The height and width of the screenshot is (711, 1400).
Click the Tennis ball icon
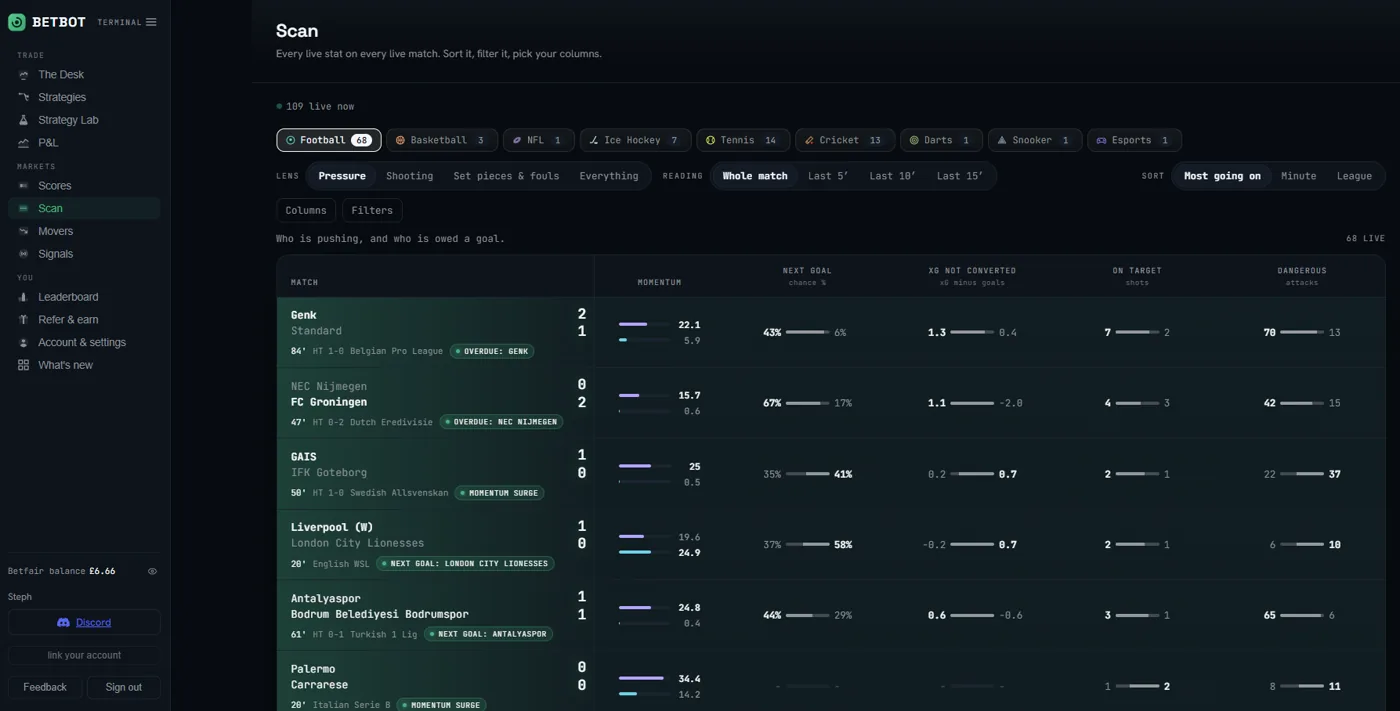[x=711, y=140]
